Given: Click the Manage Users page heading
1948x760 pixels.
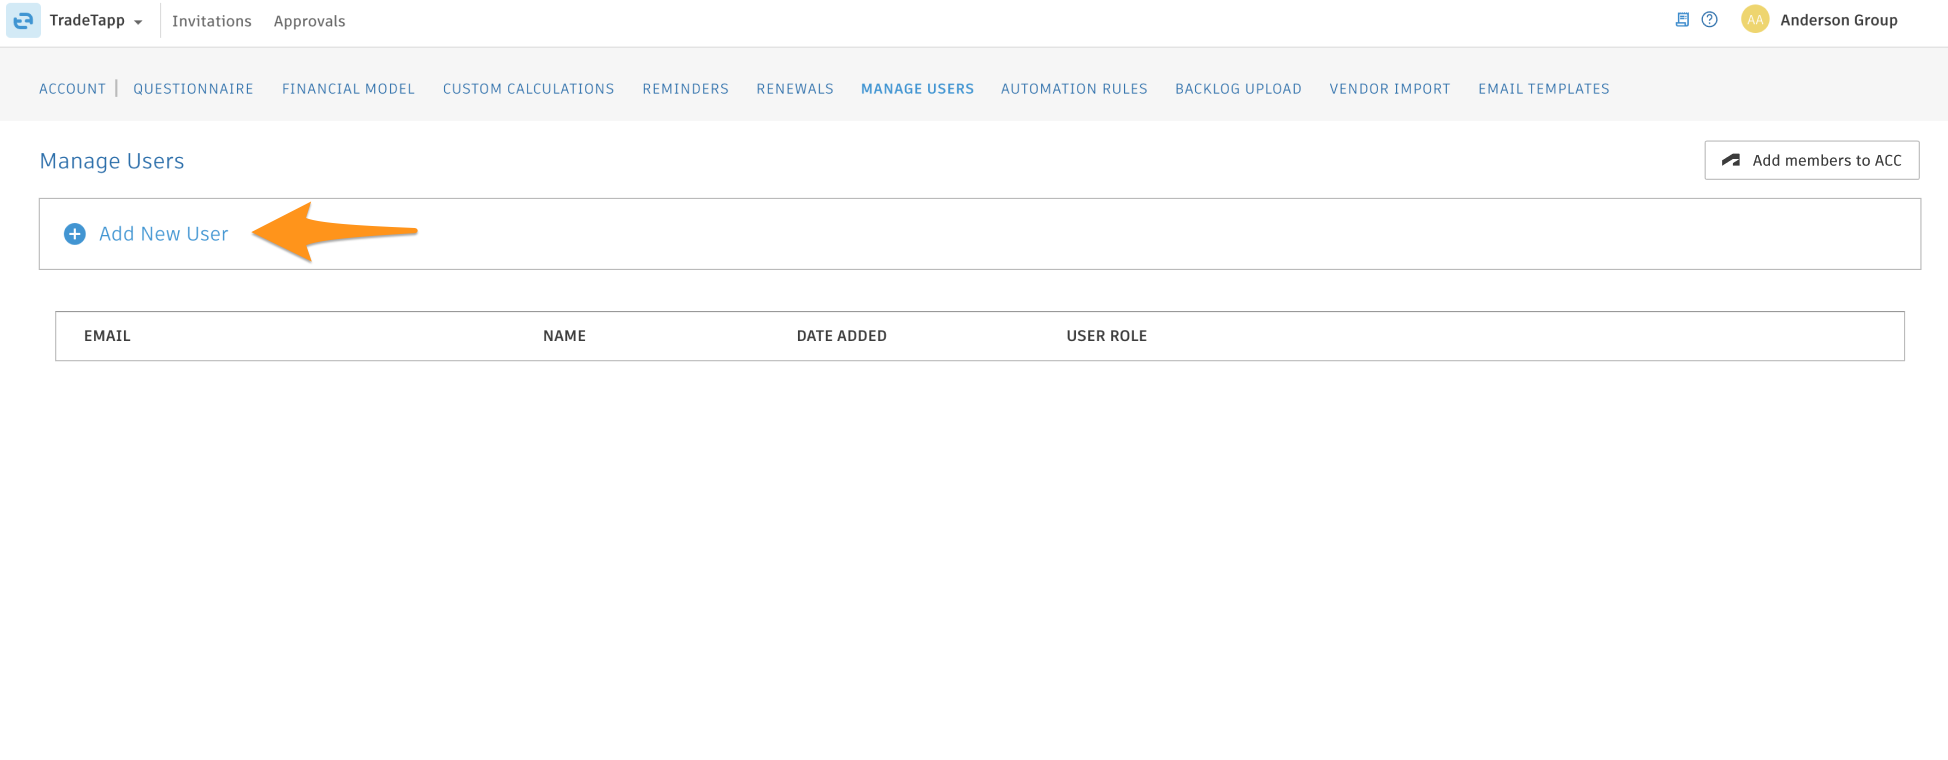Looking at the screenshot, I should tap(112, 161).
